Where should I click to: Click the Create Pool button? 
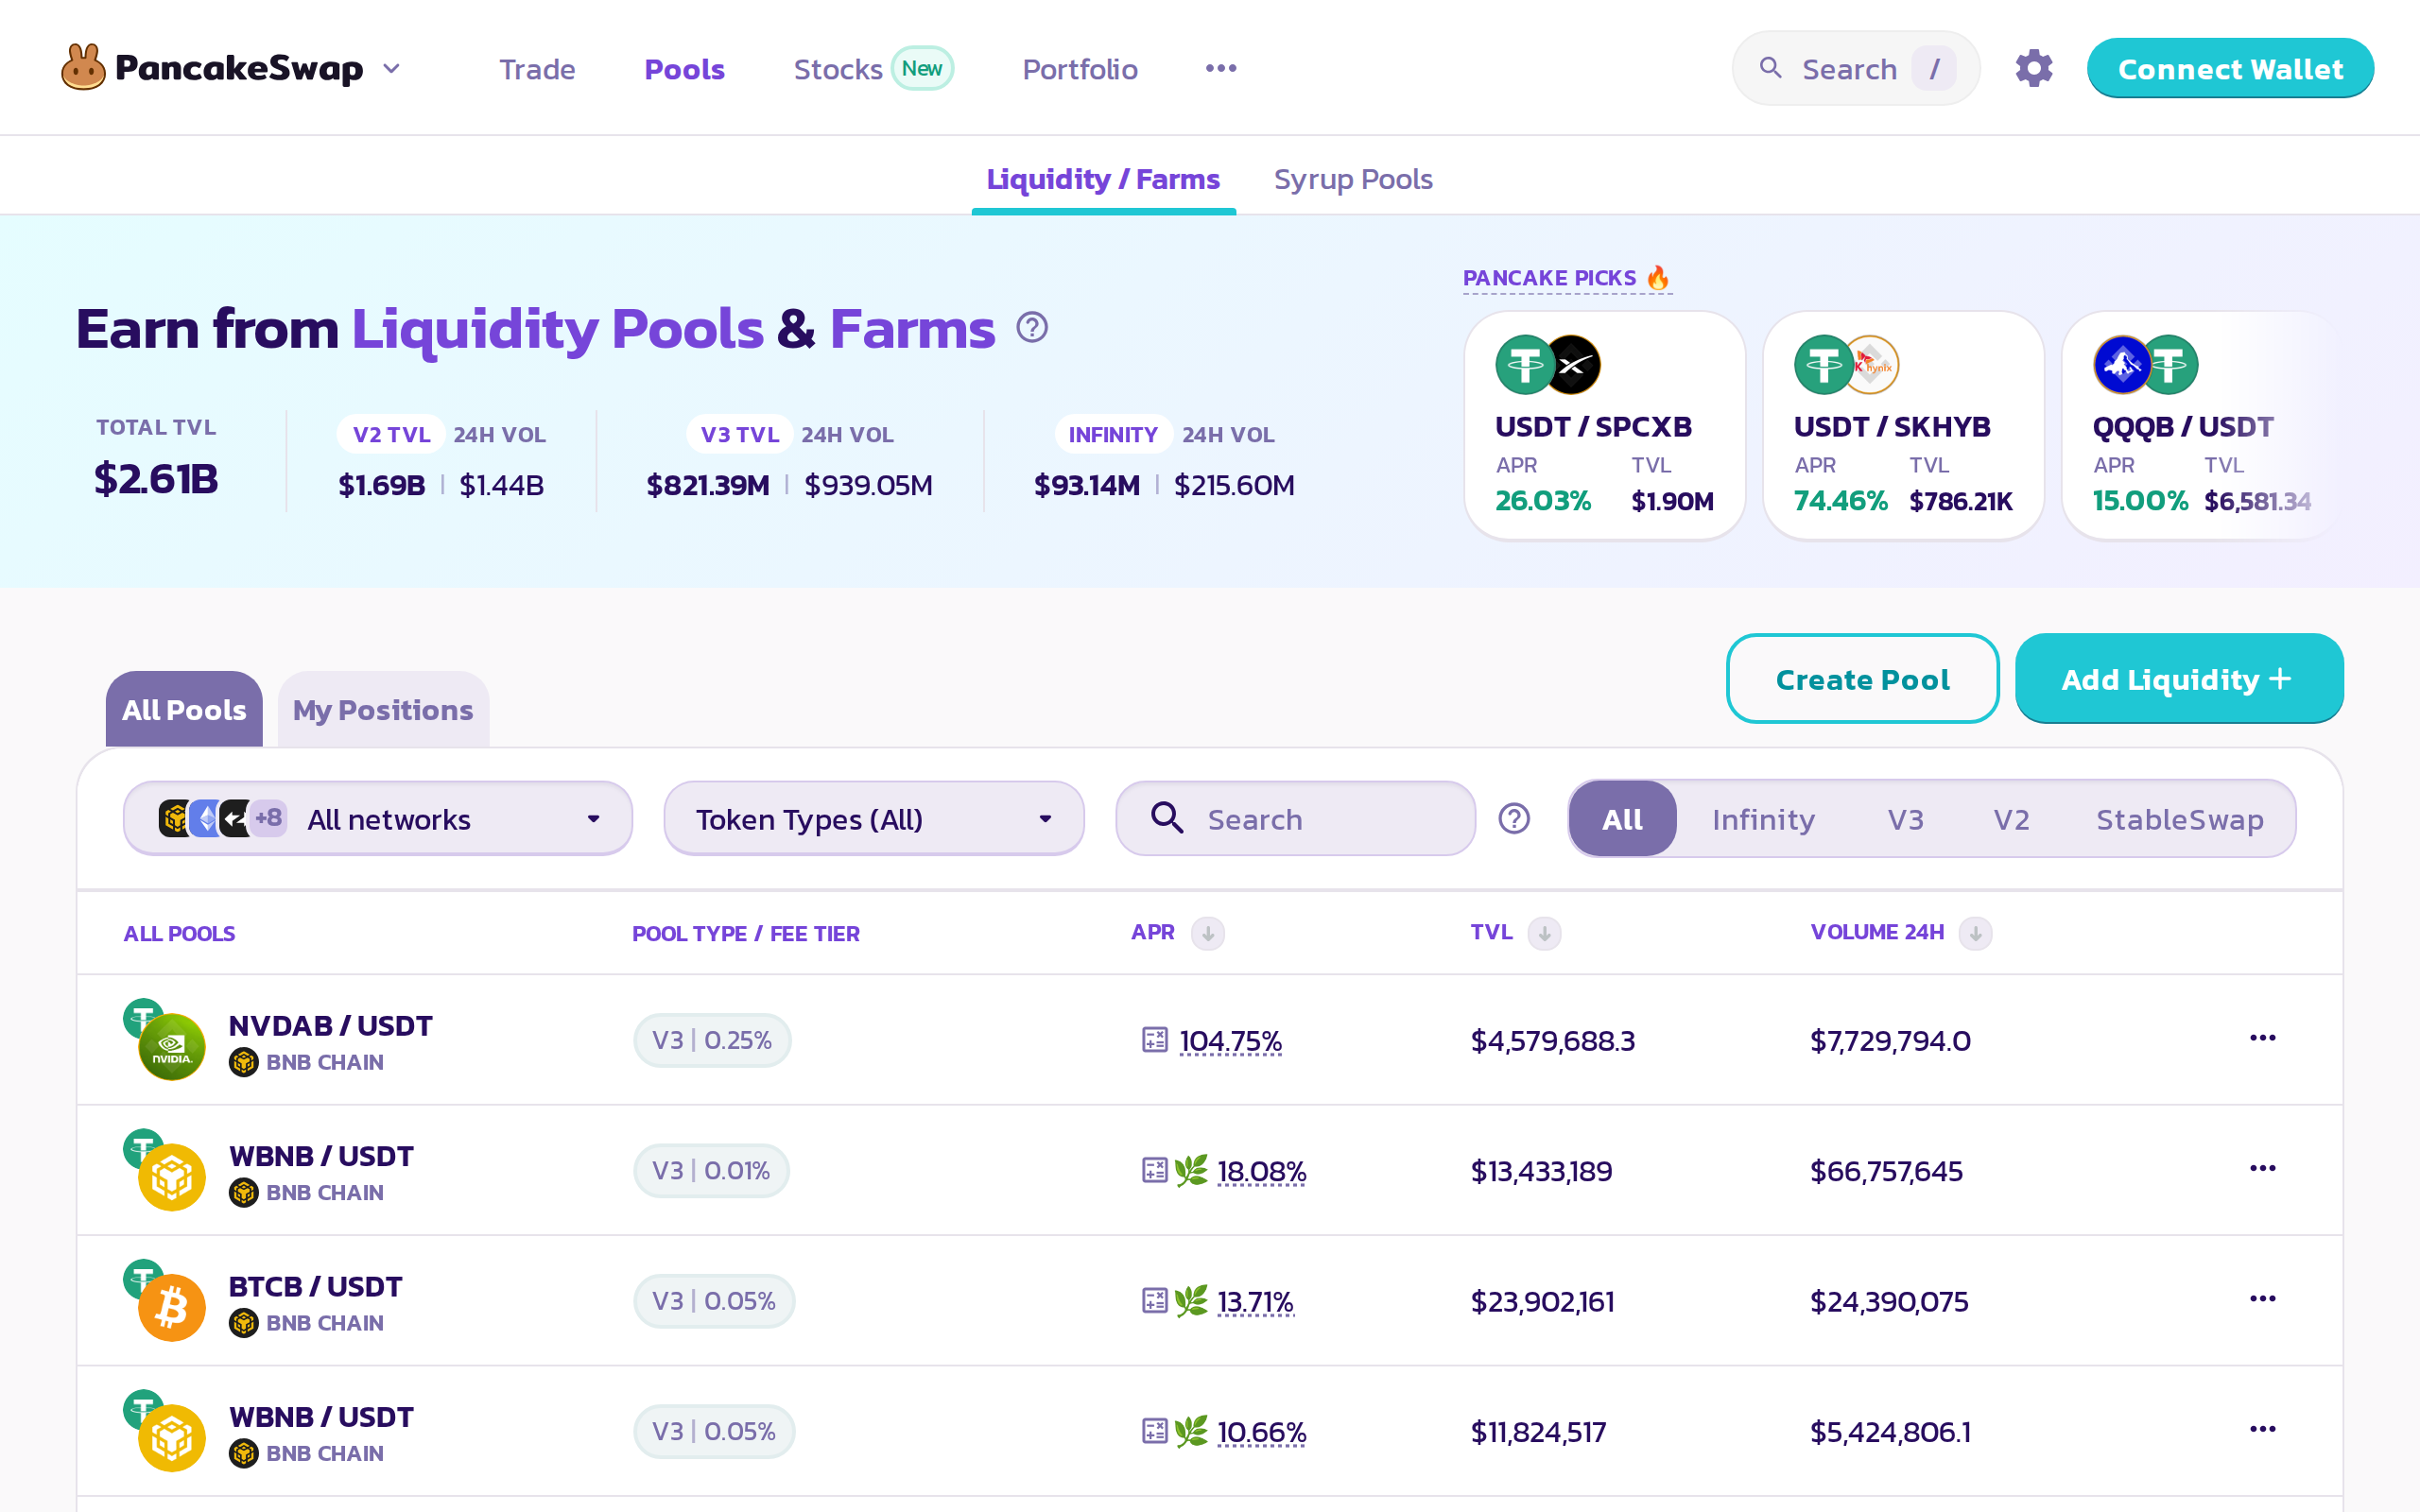(x=1862, y=679)
